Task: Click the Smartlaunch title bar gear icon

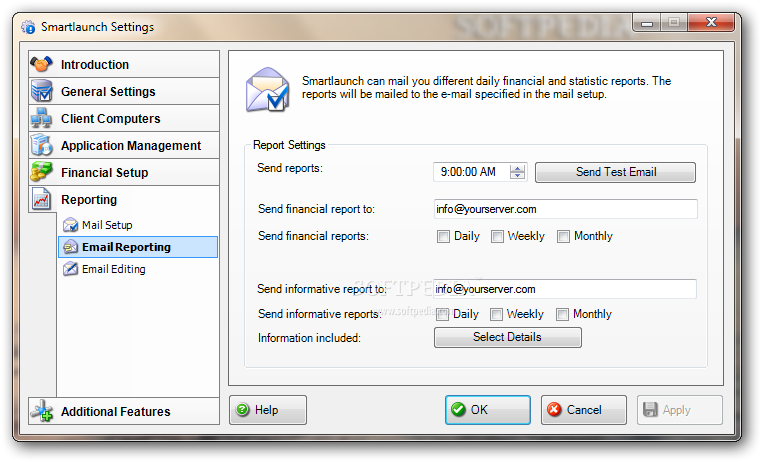Action: pyautogui.click(x=28, y=27)
